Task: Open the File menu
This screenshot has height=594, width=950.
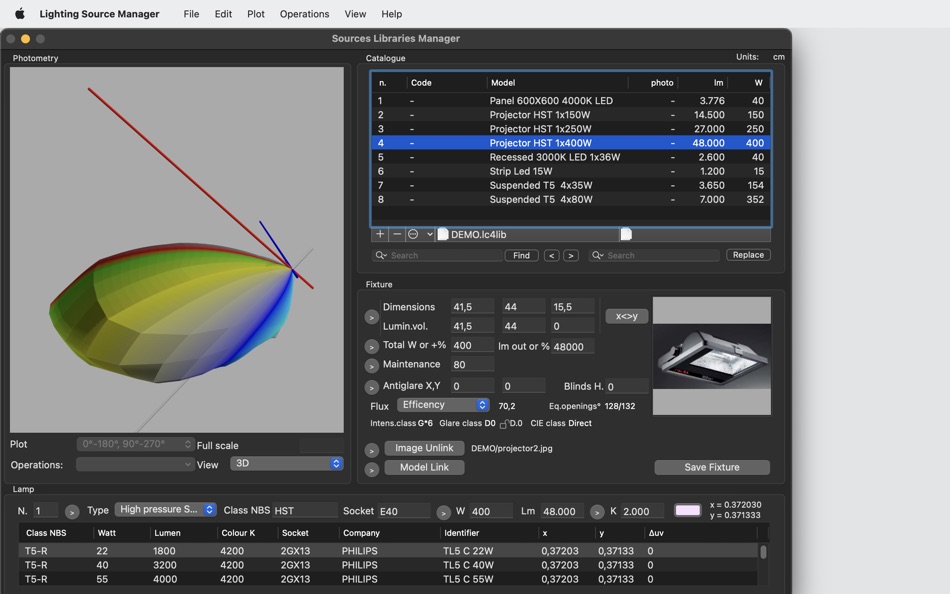Action: pyautogui.click(x=191, y=13)
